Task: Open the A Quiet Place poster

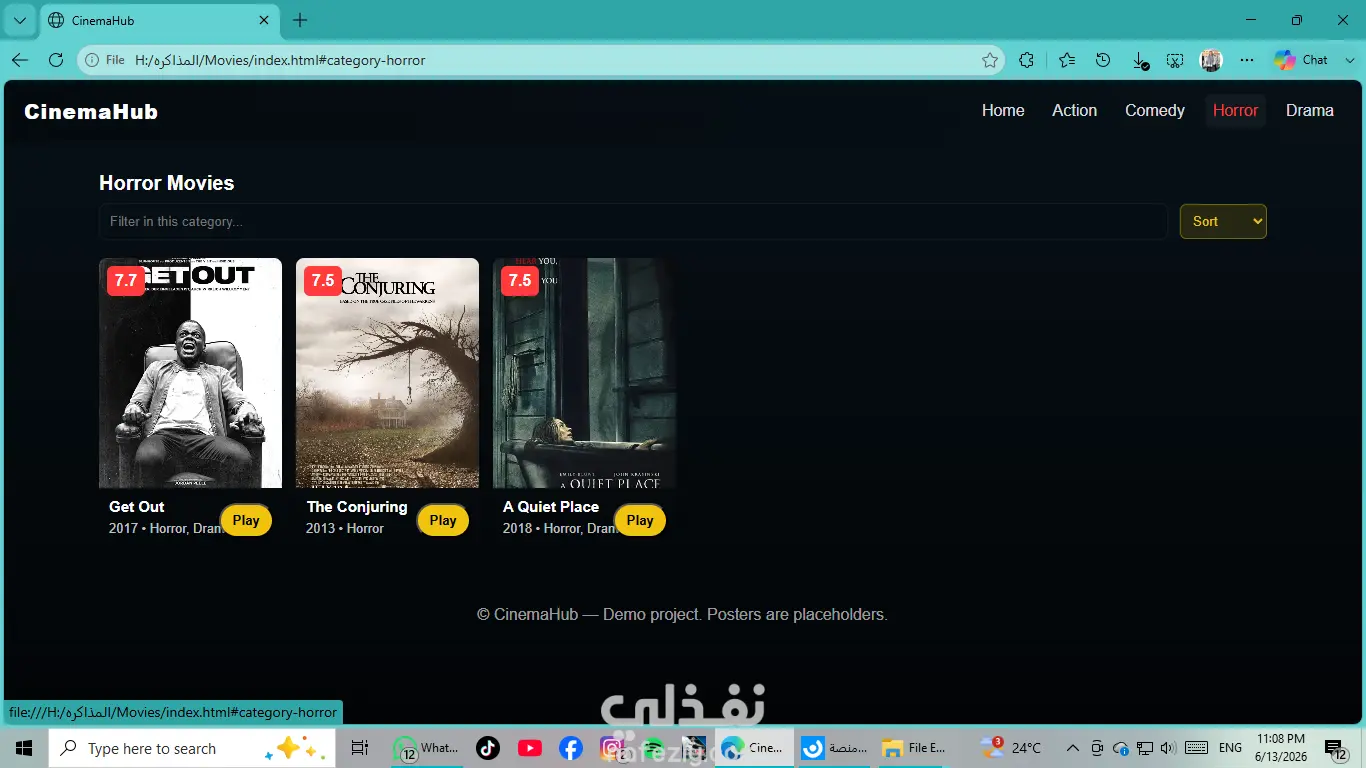Action: point(584,373)
